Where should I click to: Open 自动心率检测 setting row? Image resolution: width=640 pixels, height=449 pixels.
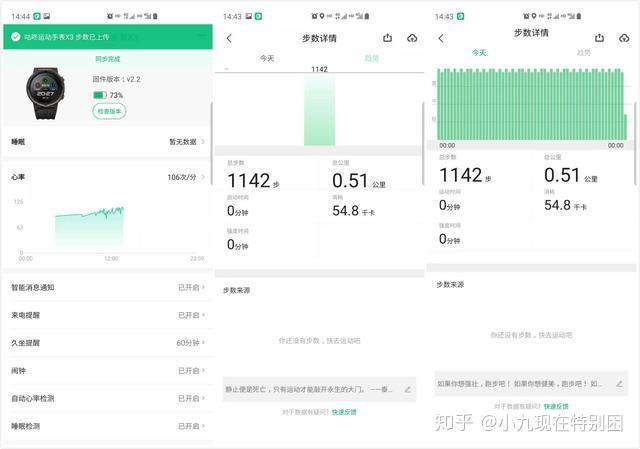[x=108, y=398]
